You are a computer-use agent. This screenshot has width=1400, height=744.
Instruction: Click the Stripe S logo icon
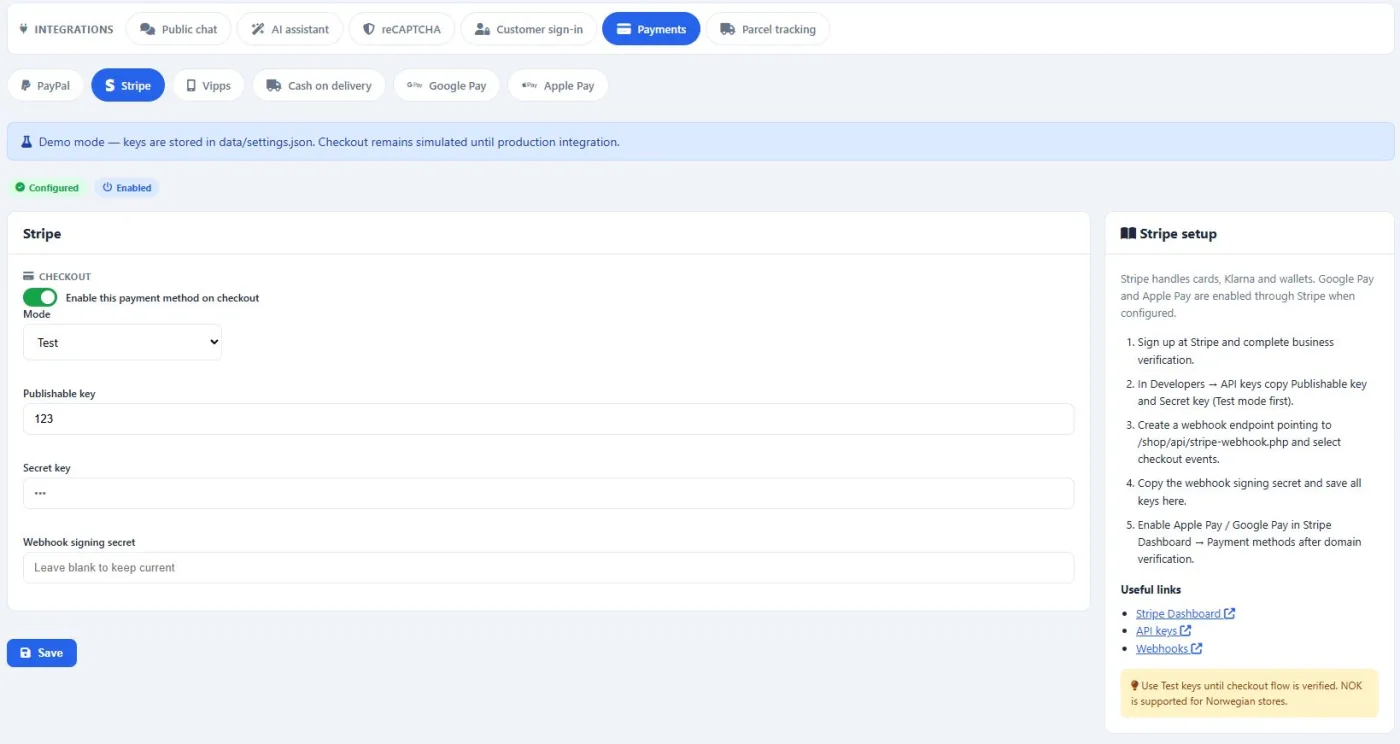pos(110,85)
